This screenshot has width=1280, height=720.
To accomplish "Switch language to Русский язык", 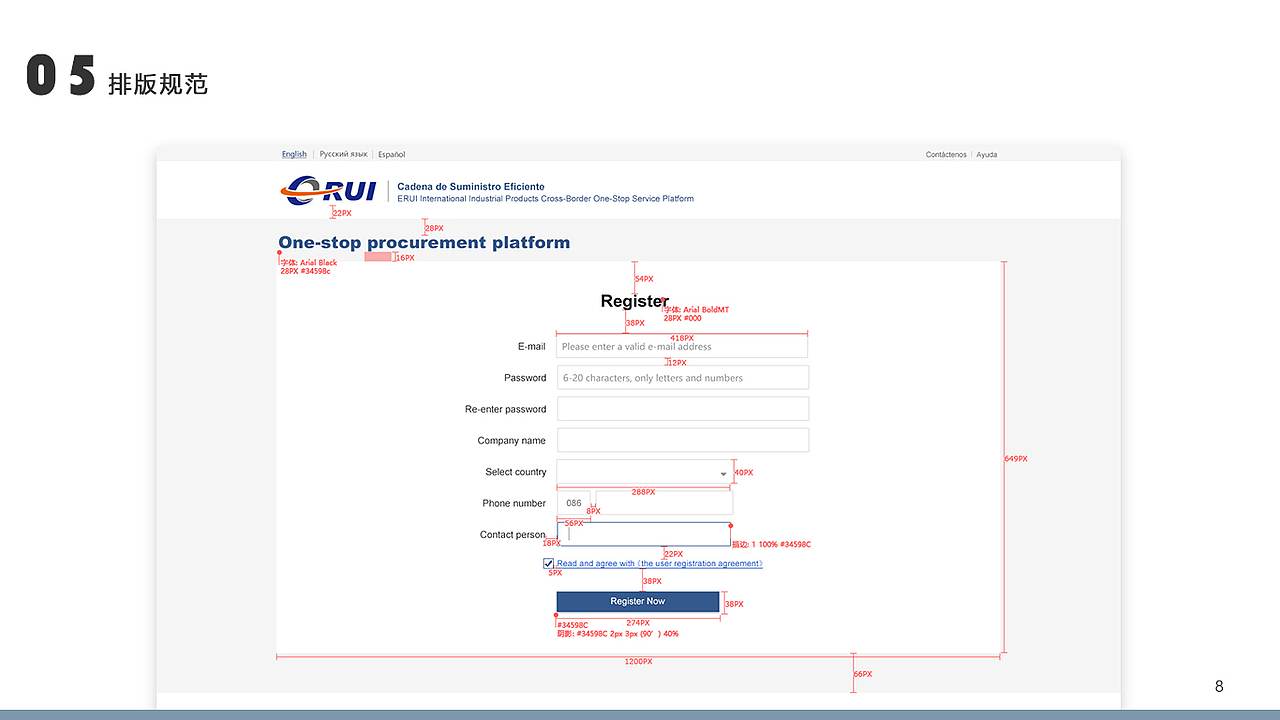I will point(343,154).
